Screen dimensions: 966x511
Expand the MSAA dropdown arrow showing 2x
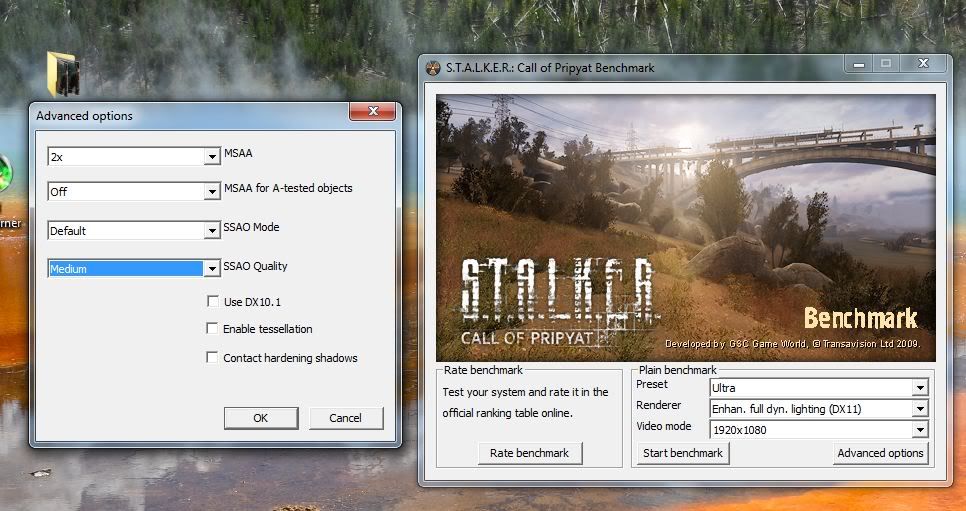point(212,157)
